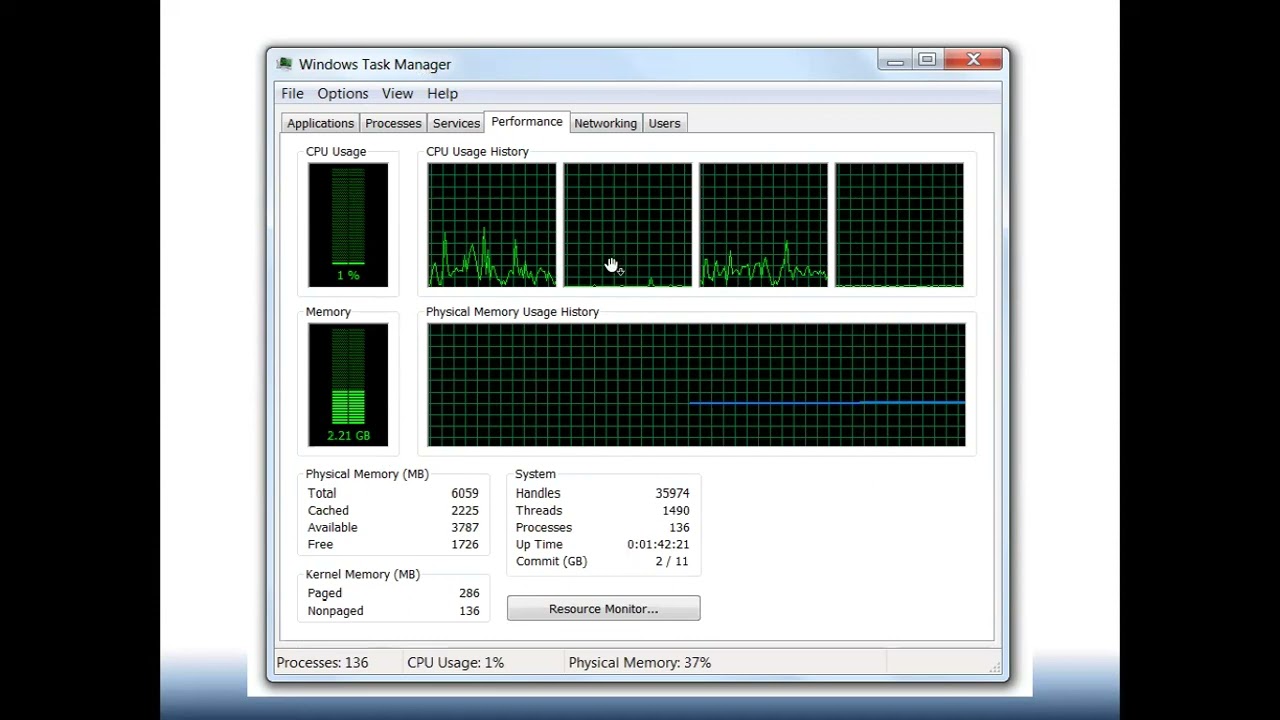1280x720 pixels.
Task: Click the window resize grip corner
Action: coord(994,667)
